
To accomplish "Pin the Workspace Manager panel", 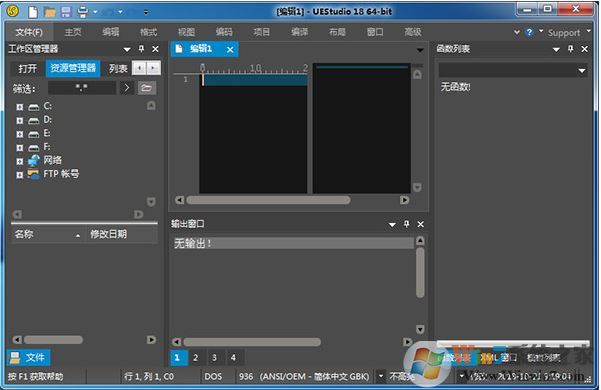I will point(141,49).
